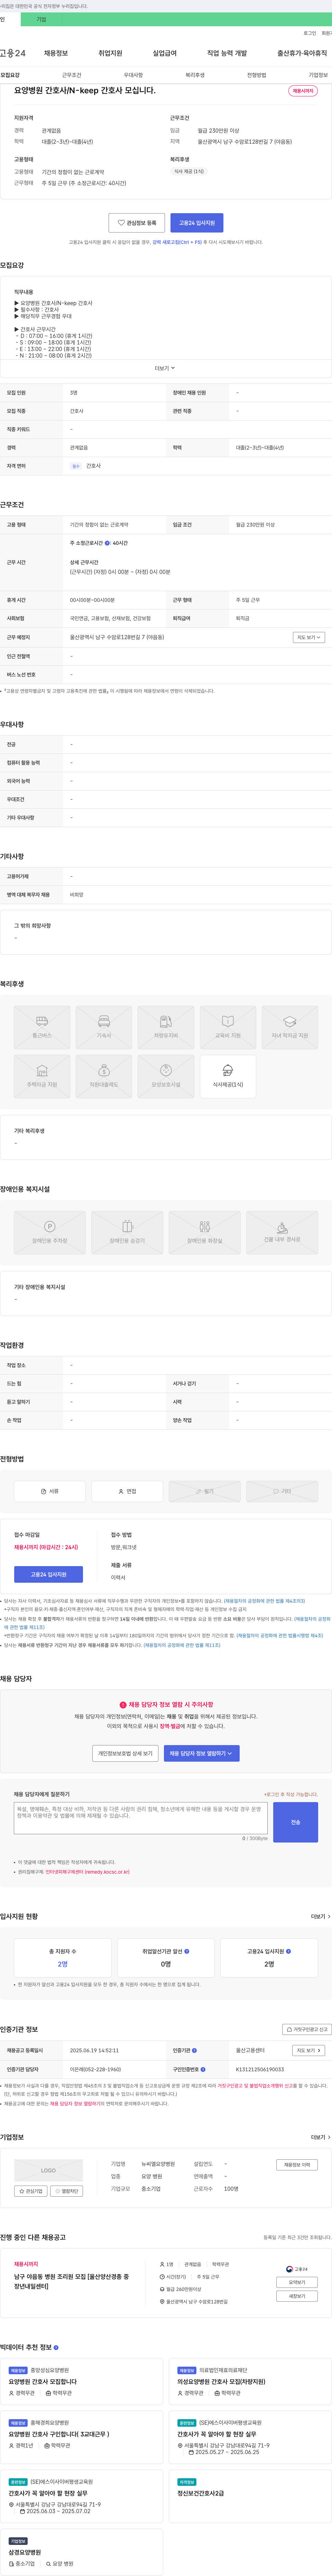Open the 출산휴가·육아휴직 menu
The width and height of the screenshot is (332, 2576).
coord(302,53)
